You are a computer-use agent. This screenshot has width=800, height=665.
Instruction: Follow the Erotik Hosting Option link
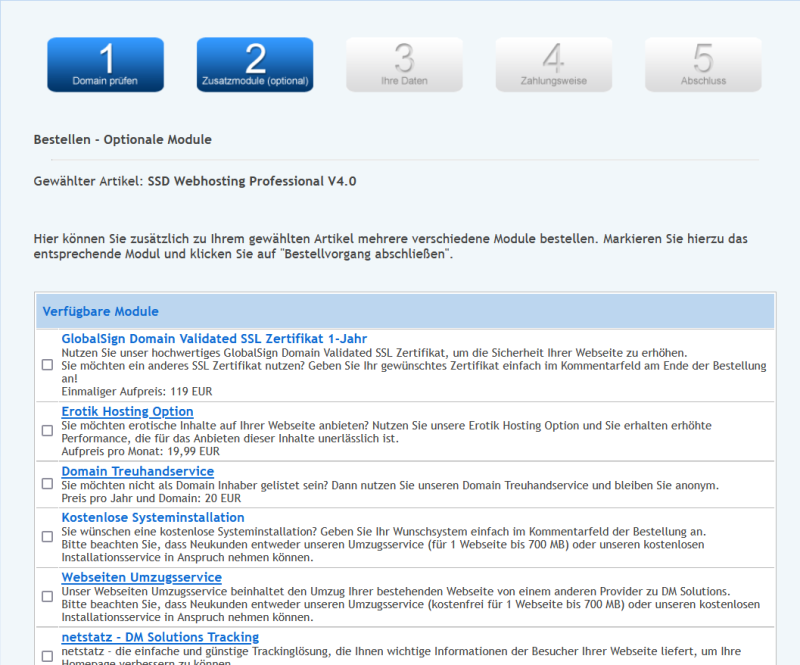point(127,412)
